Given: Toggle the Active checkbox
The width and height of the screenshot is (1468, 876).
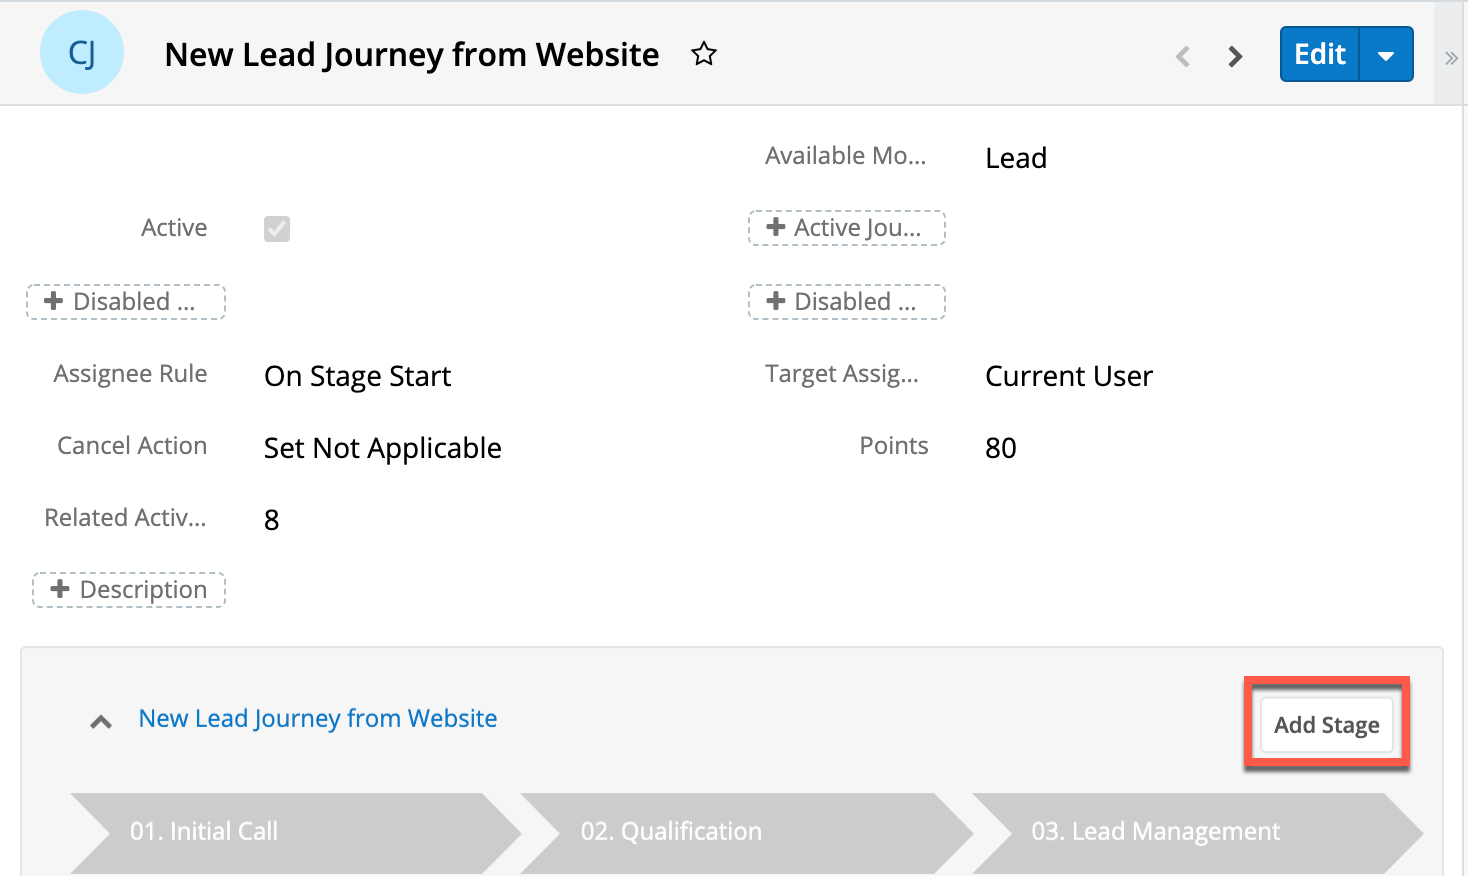Looking at the screenshot, I should pyautogui.click(x=277, y=229).
